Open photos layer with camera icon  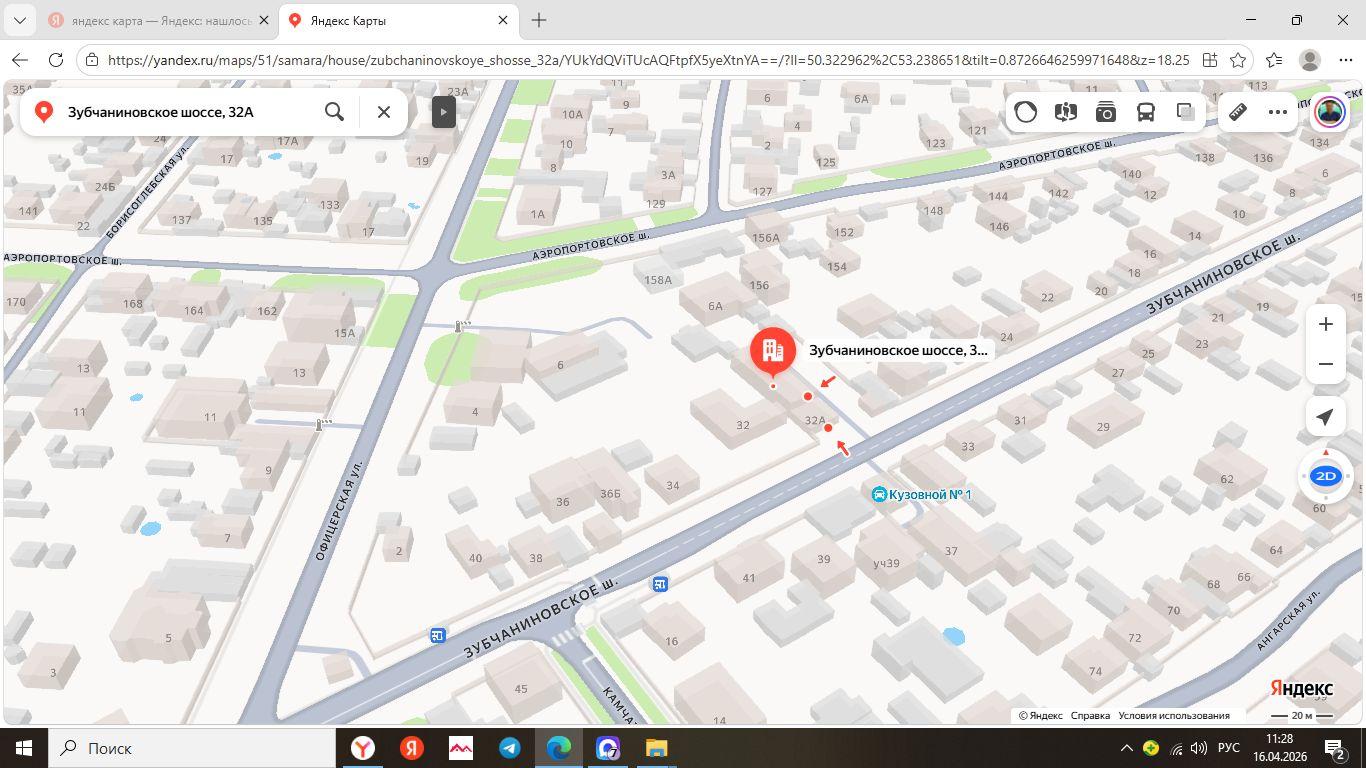click(x=1106, y=112)
